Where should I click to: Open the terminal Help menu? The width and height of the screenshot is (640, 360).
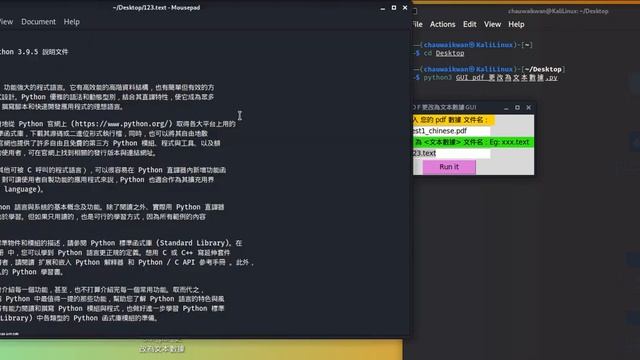click(516, 24)
